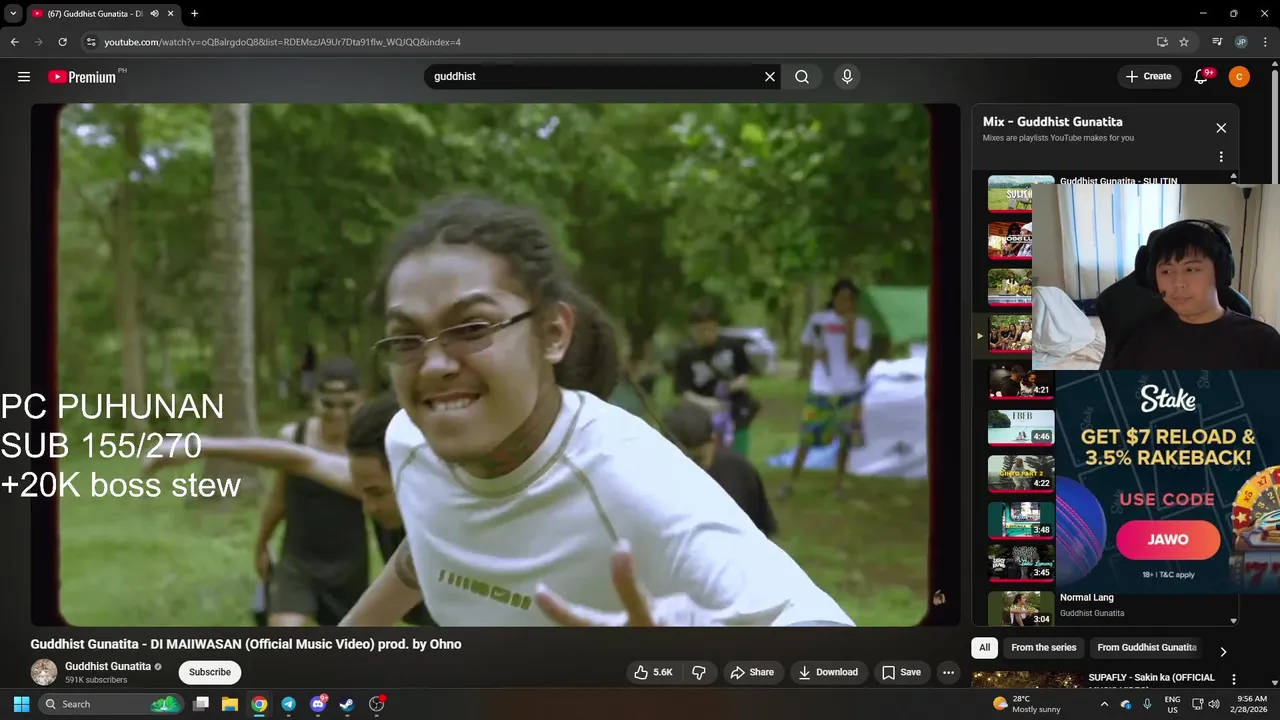The width and height of the screenshot is (1280, 720).
Task: Mute the tab via speaker icon
Action: (x=154, y=14)
